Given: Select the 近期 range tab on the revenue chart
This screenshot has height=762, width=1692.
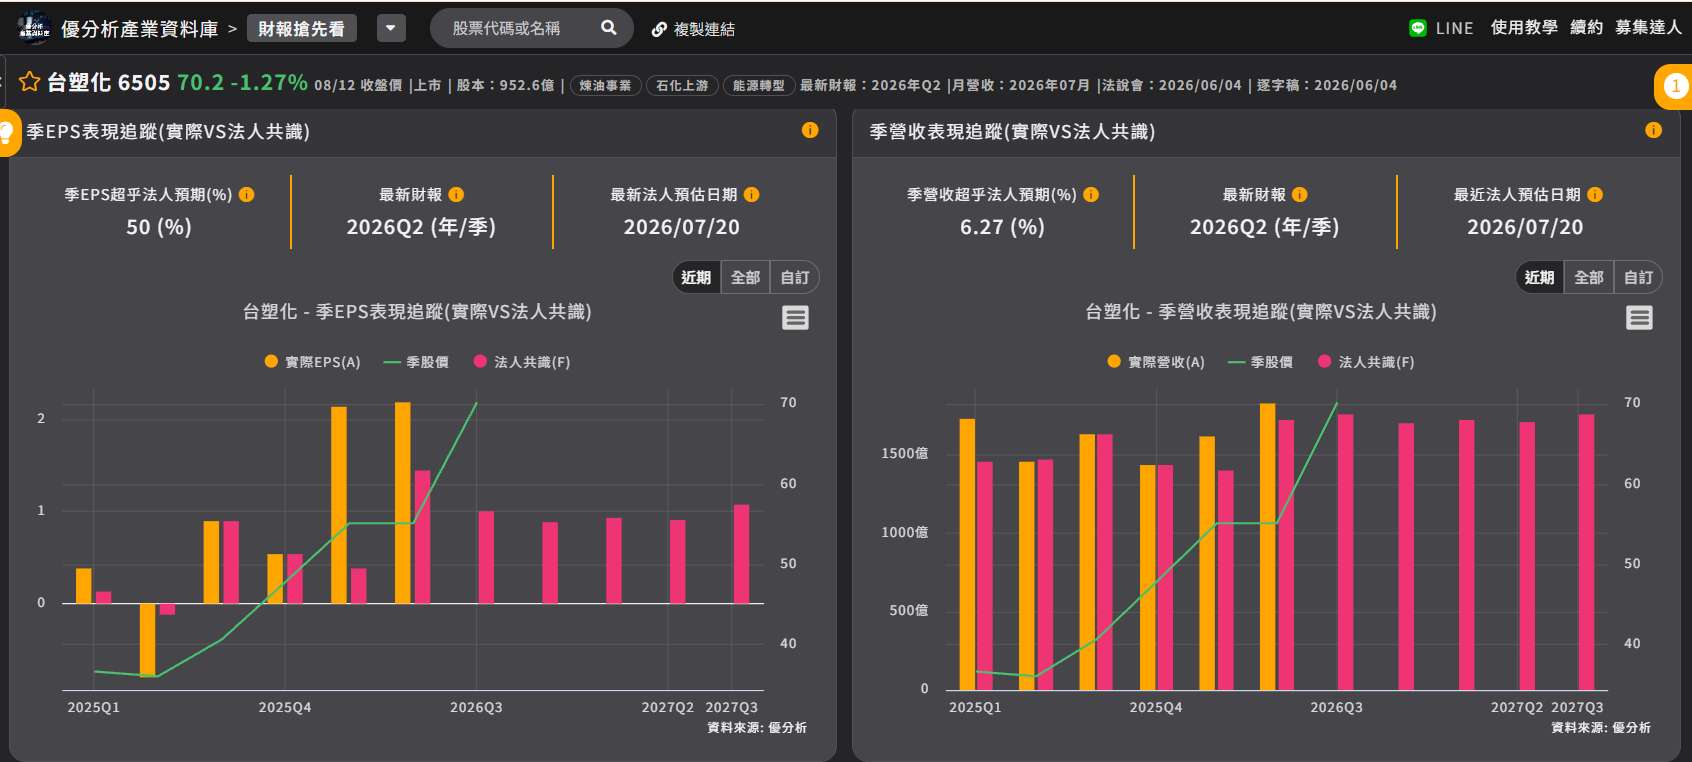Looking at the screenshot, I should [x=1539, y=277].
